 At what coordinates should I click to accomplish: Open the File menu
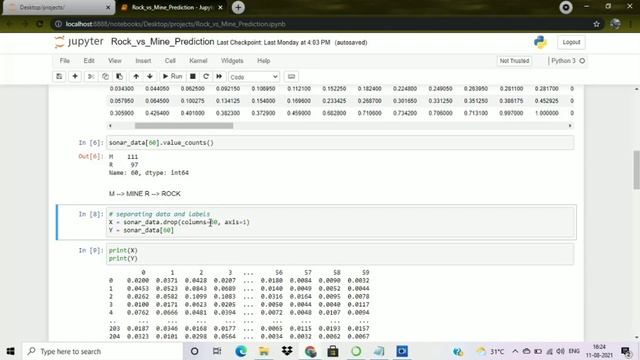pyautogui.click(x=64, y=61)
